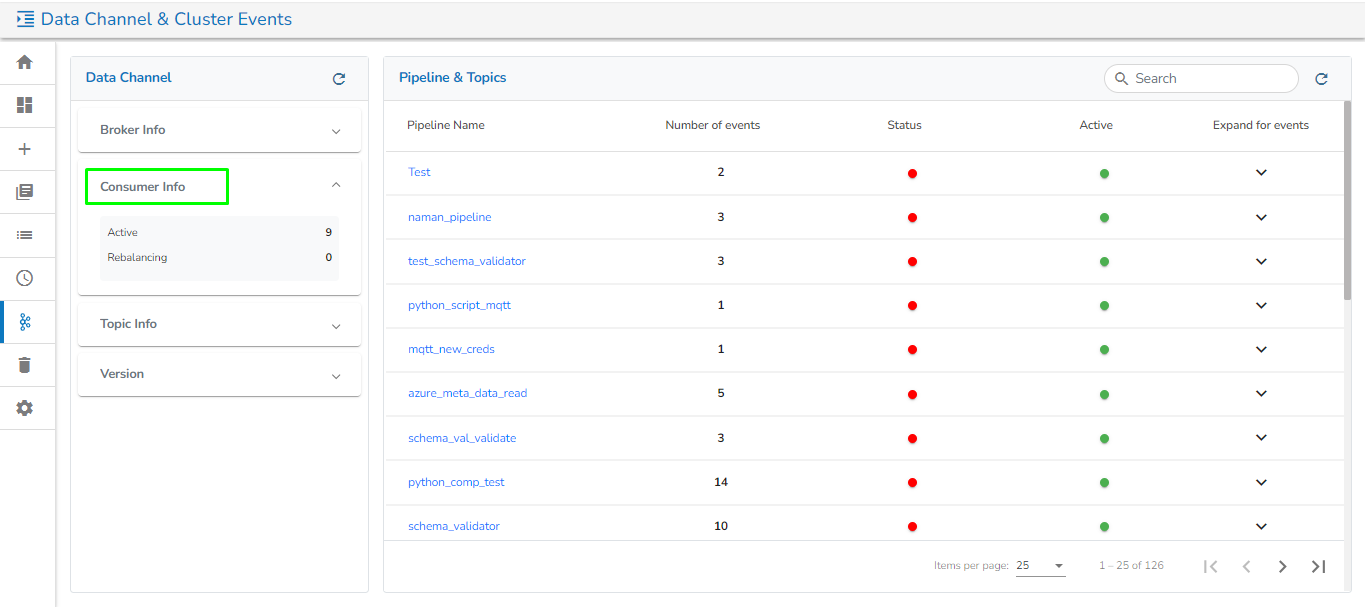Click the plus icon to create new
This screenshot has width=1365, height=607.
(25, 149)
